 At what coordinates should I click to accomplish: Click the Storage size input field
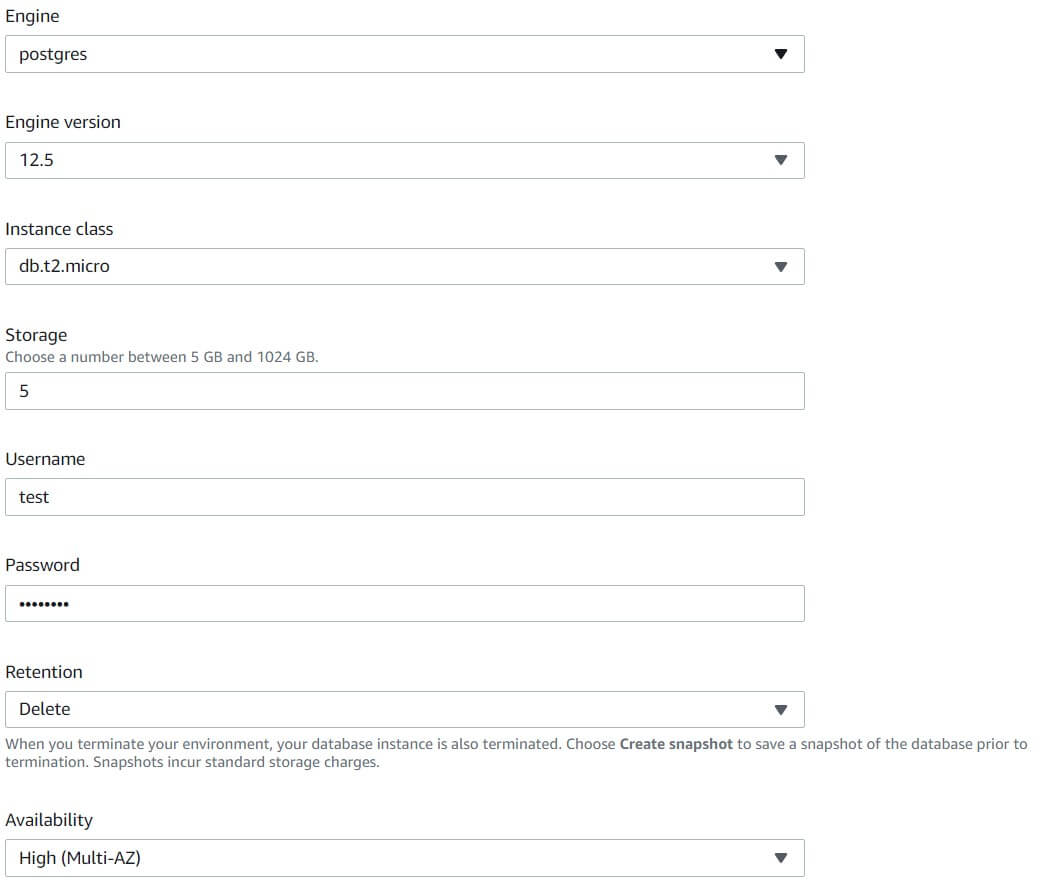pos(405,391)
